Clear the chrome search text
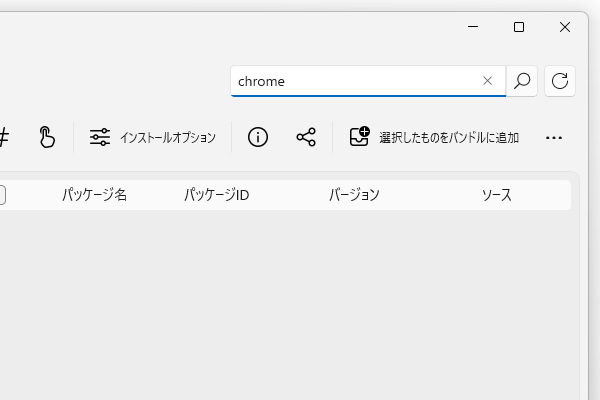Image resolution: width=600 pixels, height=400 pixels. (488, 81)
